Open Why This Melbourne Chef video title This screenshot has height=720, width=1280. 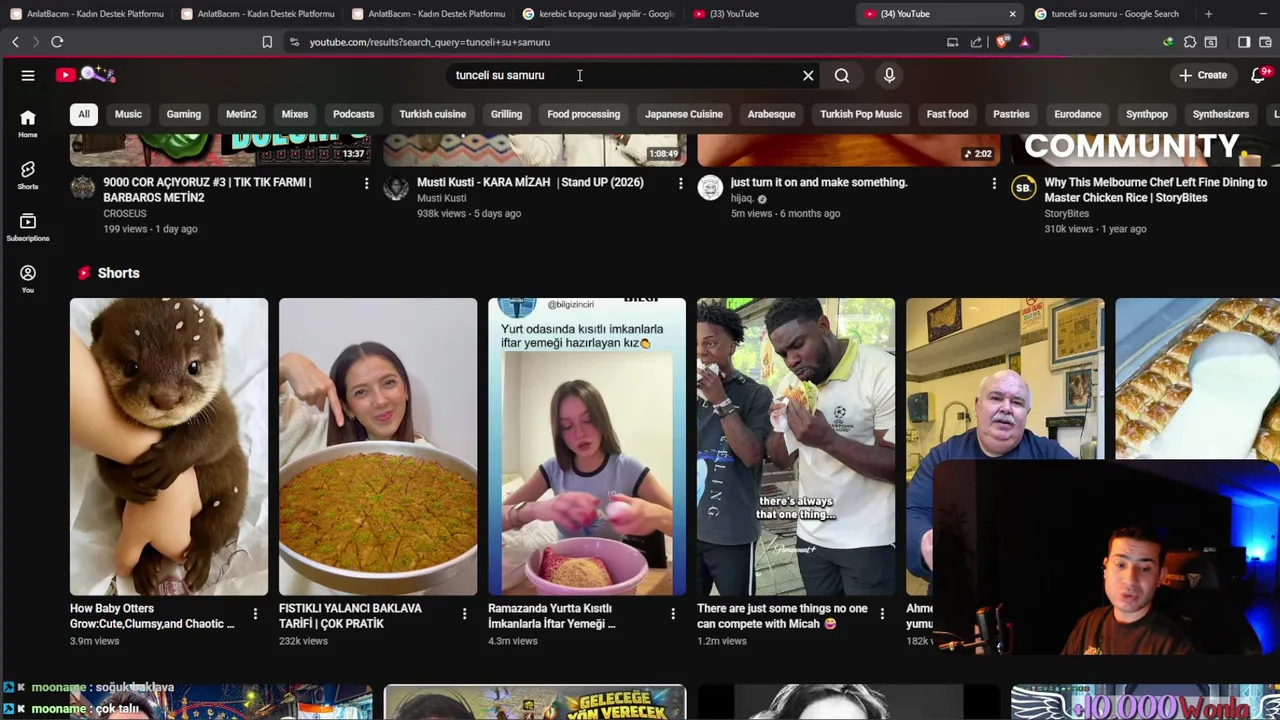click(1156, 190)
